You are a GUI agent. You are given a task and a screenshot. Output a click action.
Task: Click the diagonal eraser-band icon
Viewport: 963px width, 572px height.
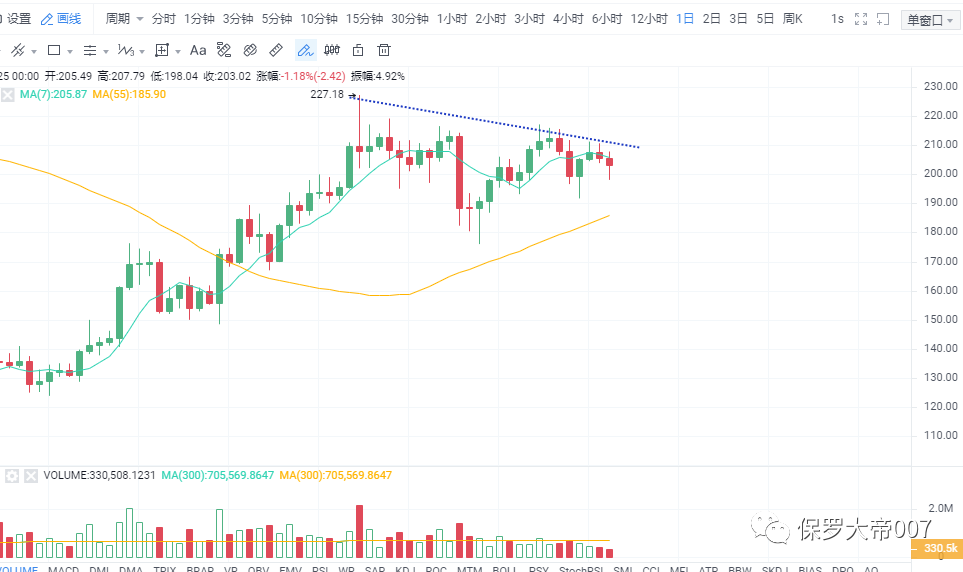pyautogui.click(x=250, y=50)
